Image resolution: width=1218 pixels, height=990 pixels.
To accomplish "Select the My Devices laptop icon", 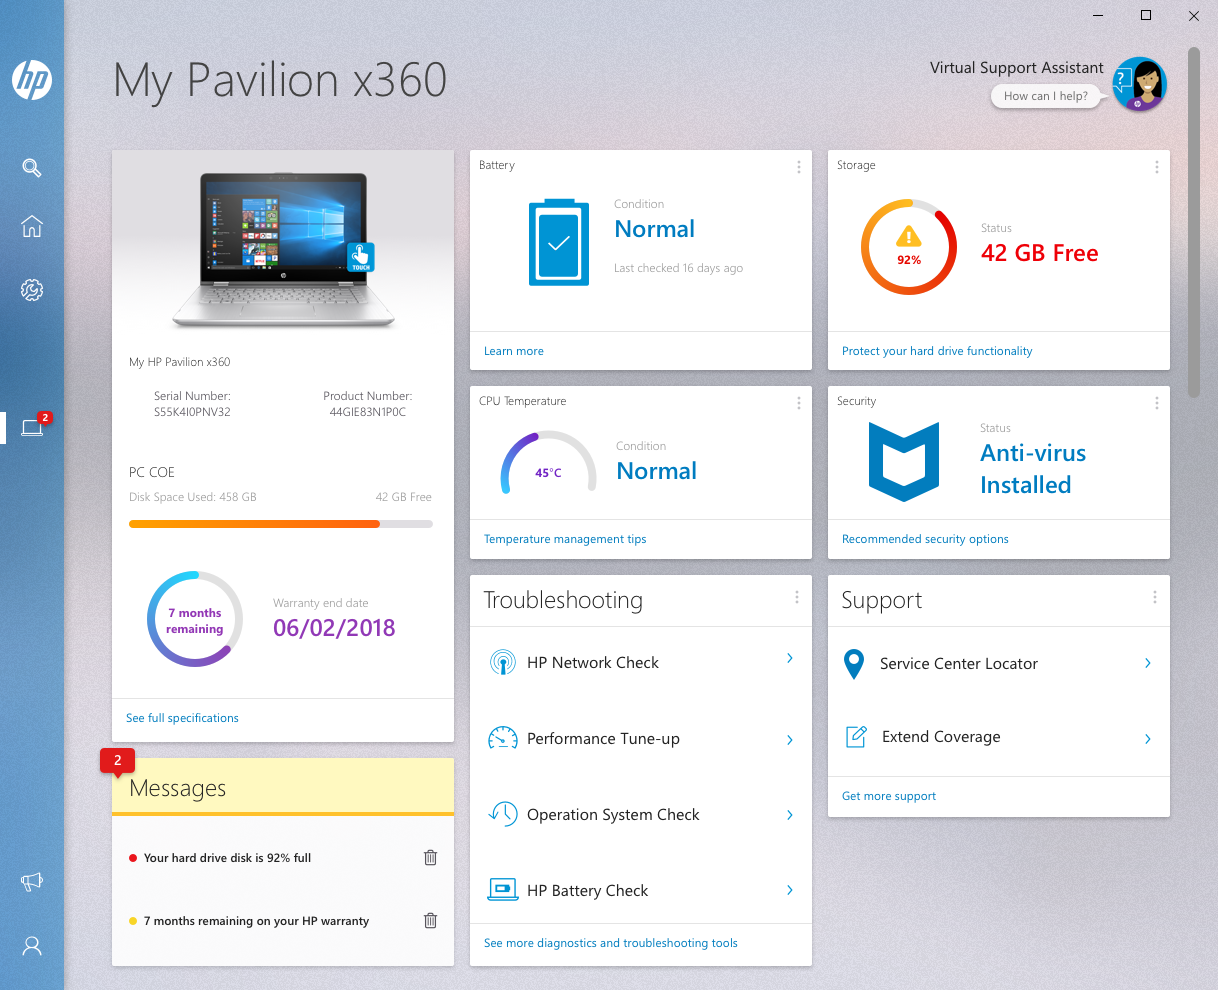I will pos(32,428).
